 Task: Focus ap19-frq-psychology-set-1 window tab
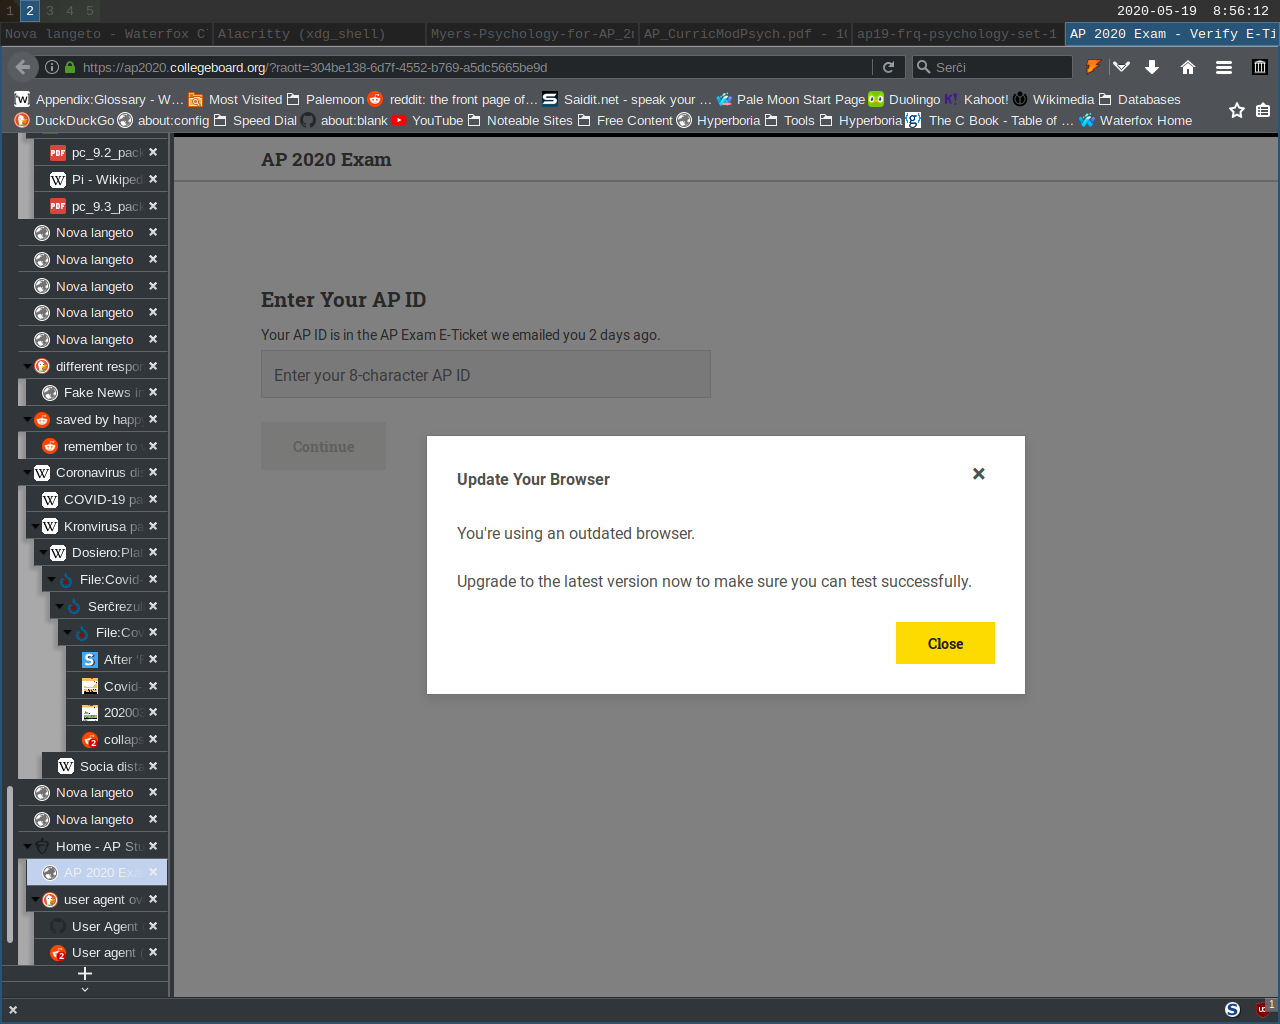[x=958, y=34]
